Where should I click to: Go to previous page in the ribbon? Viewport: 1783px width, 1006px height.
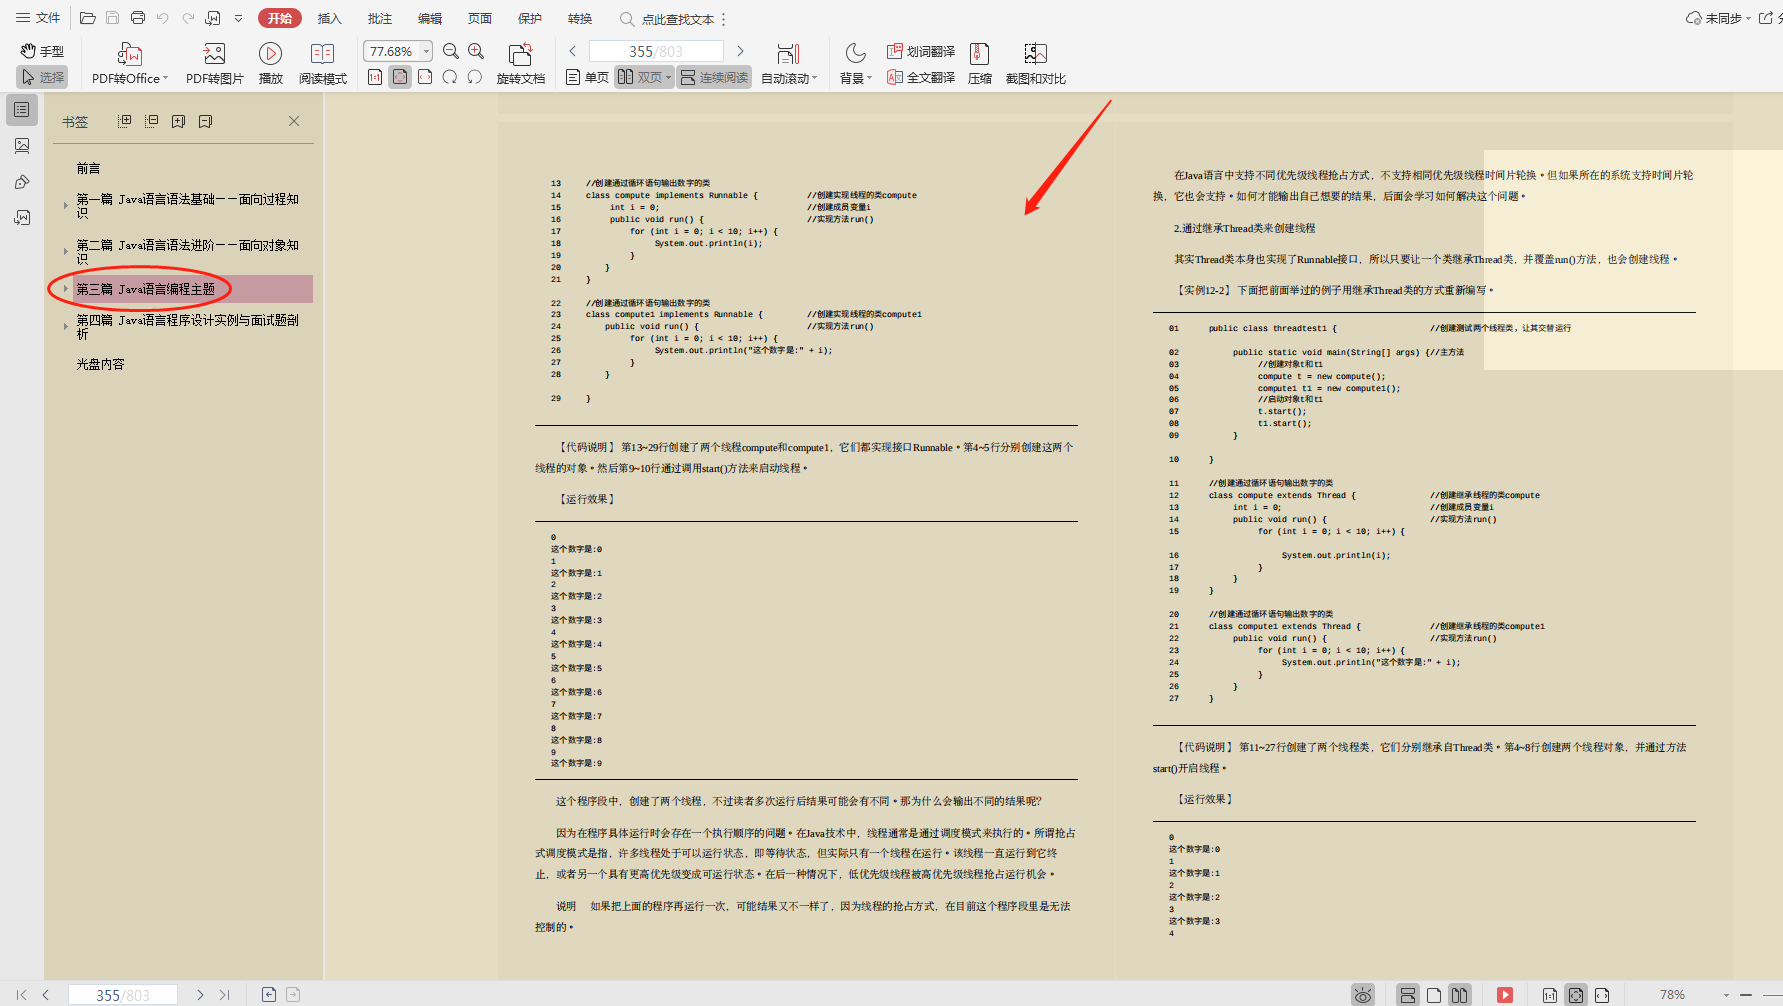click(x=572, y=51)
